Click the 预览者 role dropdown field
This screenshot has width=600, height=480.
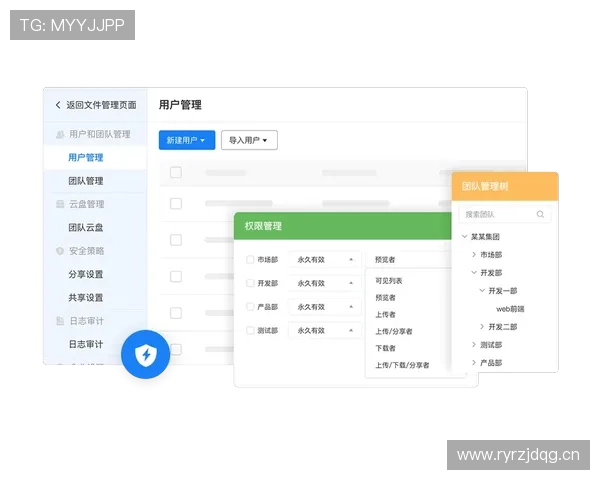point(409,260)
